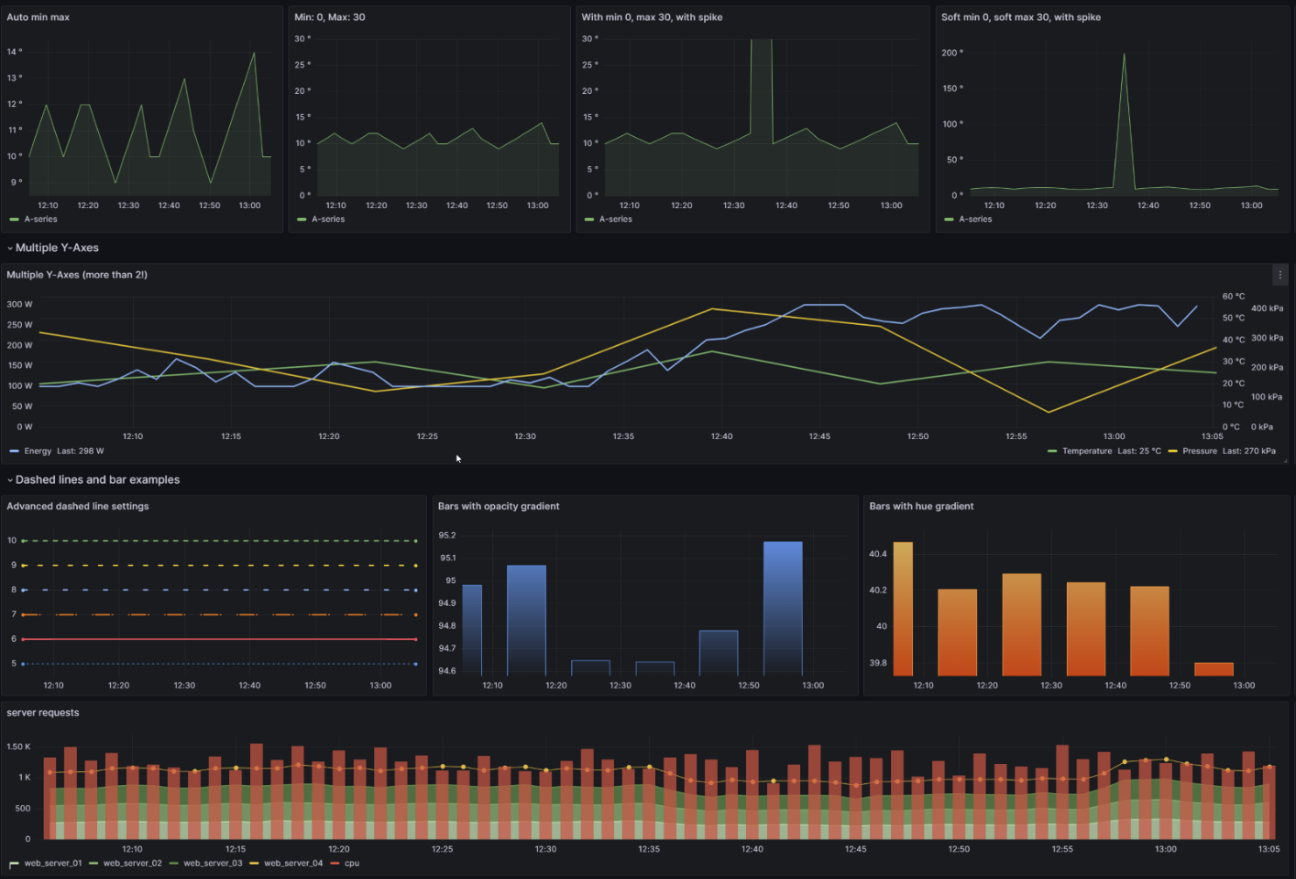Toggle the web_server_01 legend label
The height and width of the screenshot is (879, 1296).
pyautogui.click(x=53, y=862)
